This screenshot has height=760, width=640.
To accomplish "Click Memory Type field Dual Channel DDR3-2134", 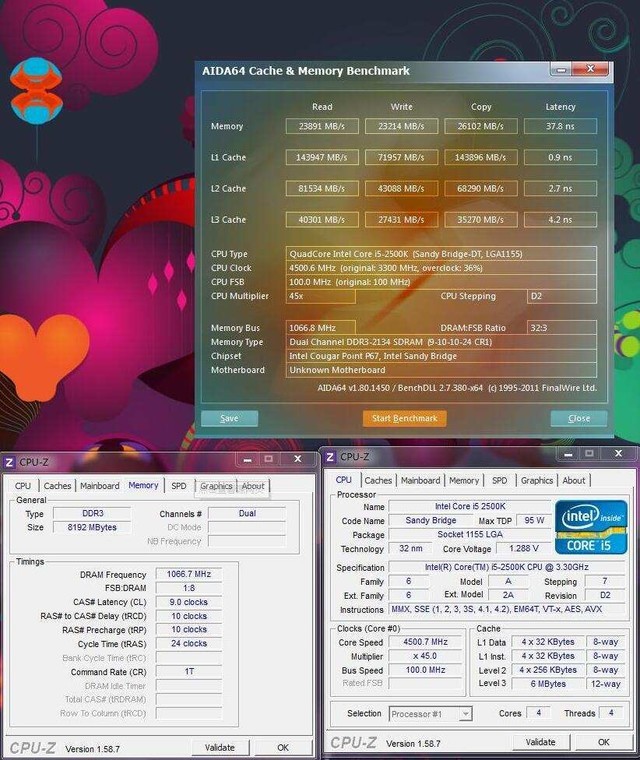I will (441, 342).
